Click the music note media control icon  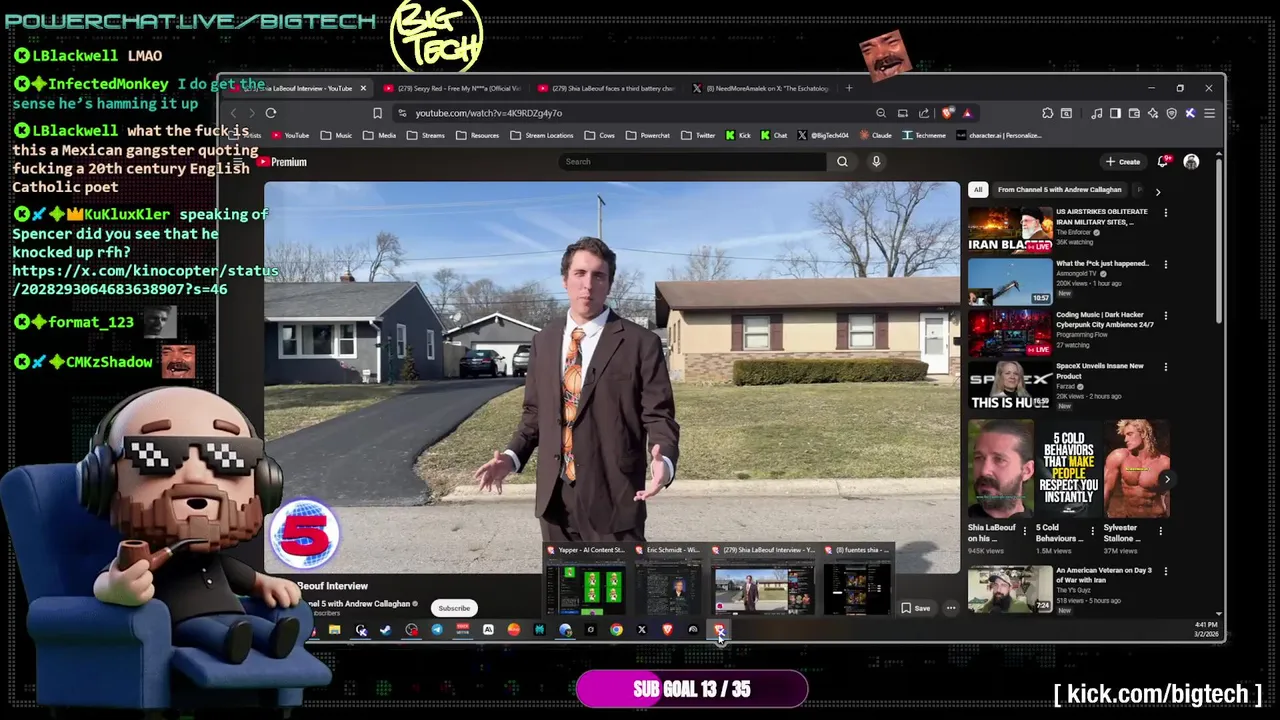click(x=1097, y=113)
